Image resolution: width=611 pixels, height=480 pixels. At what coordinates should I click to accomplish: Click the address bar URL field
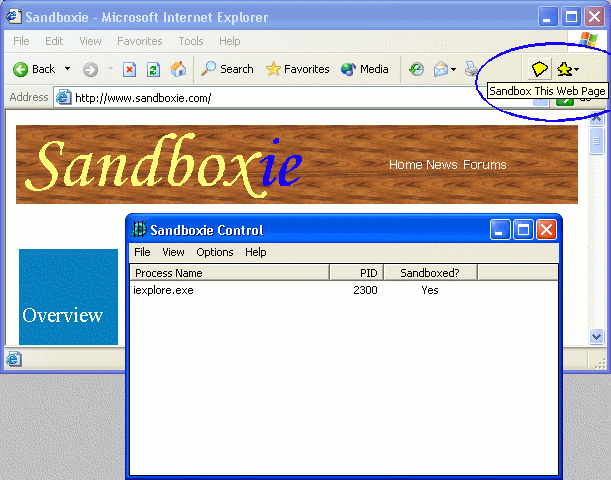(300, 98)
